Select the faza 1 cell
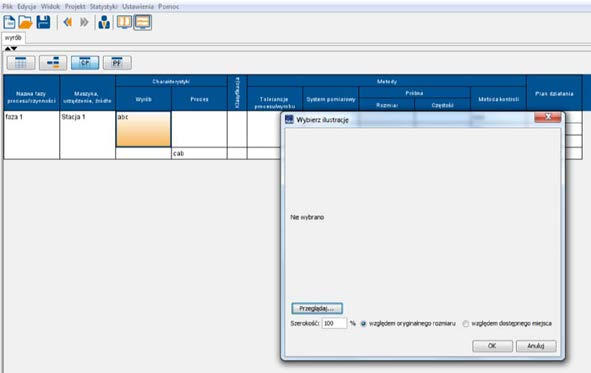This screenshot has width=591, height=373. coord(32,135)
